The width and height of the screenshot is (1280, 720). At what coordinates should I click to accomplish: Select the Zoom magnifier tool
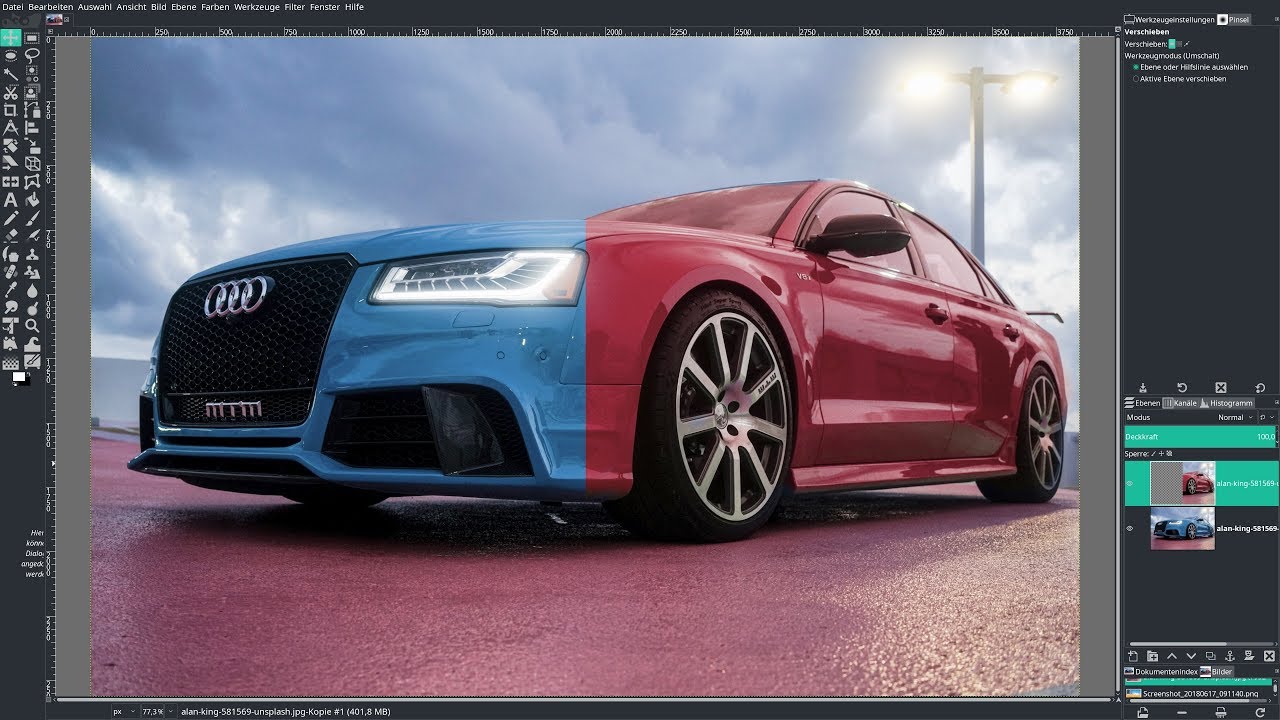click(x=32, y=325)
